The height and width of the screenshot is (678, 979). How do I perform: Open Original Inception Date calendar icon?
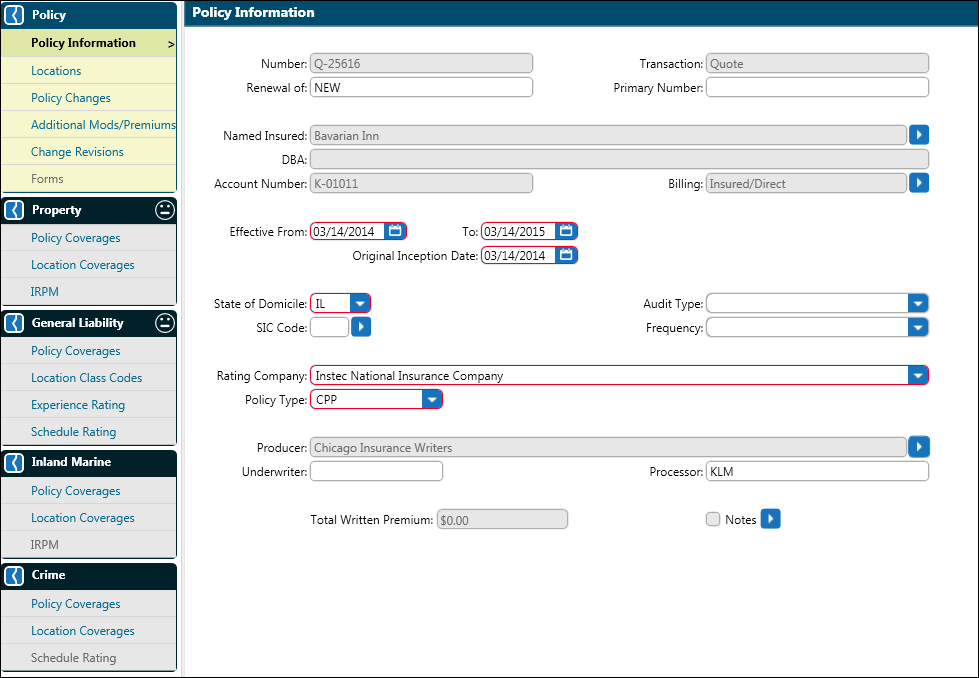(566, 255)
